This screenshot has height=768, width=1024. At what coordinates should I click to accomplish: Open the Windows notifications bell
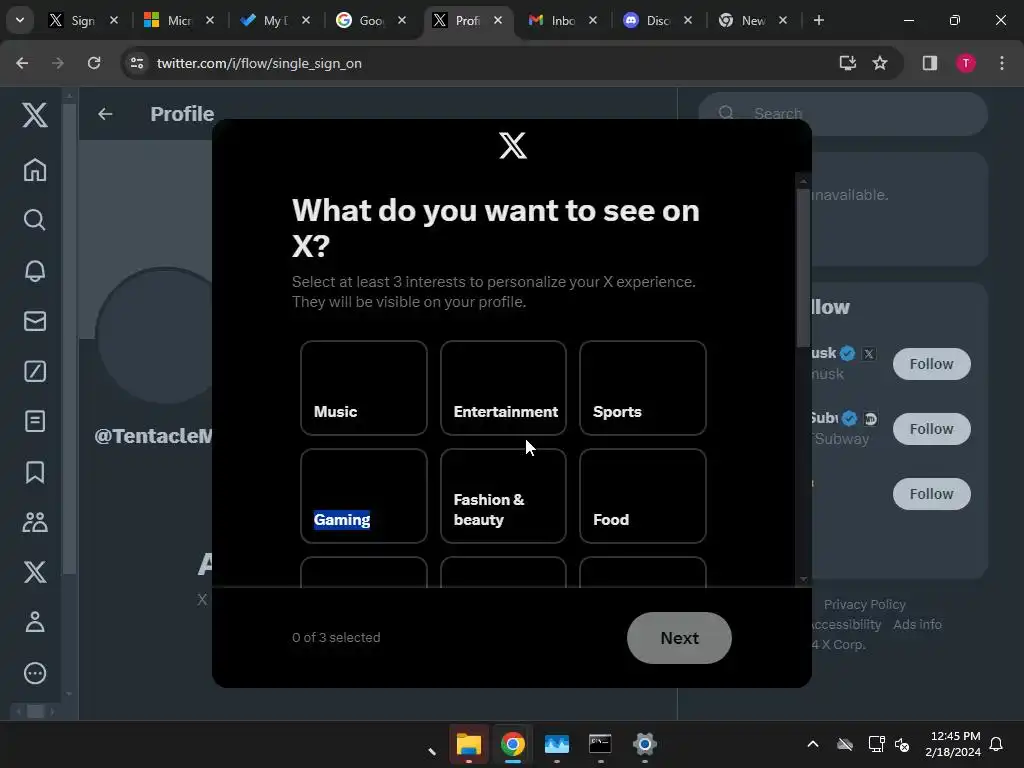(x=996, y=744)
